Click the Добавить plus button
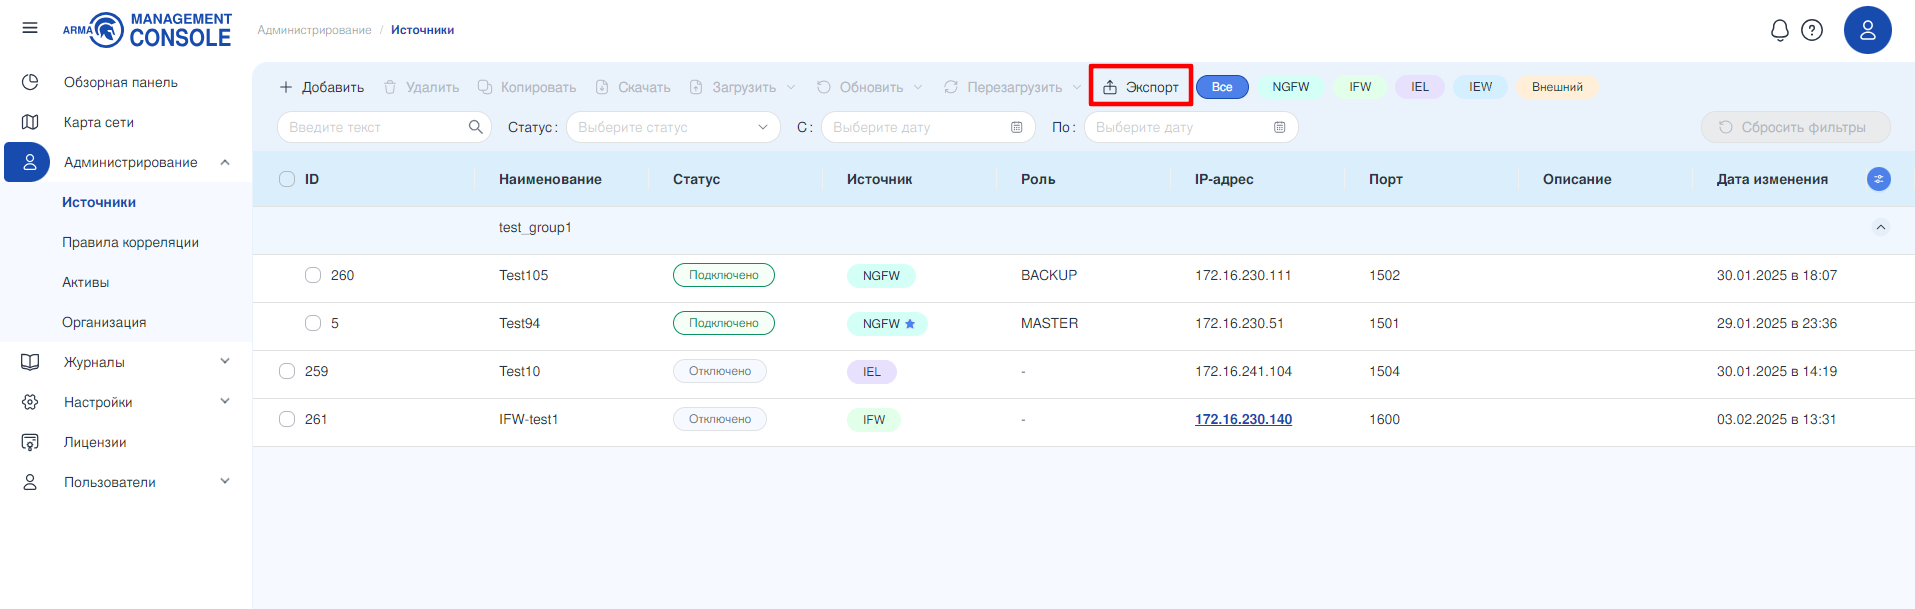 pyautogui.click(x=321, y=87)
